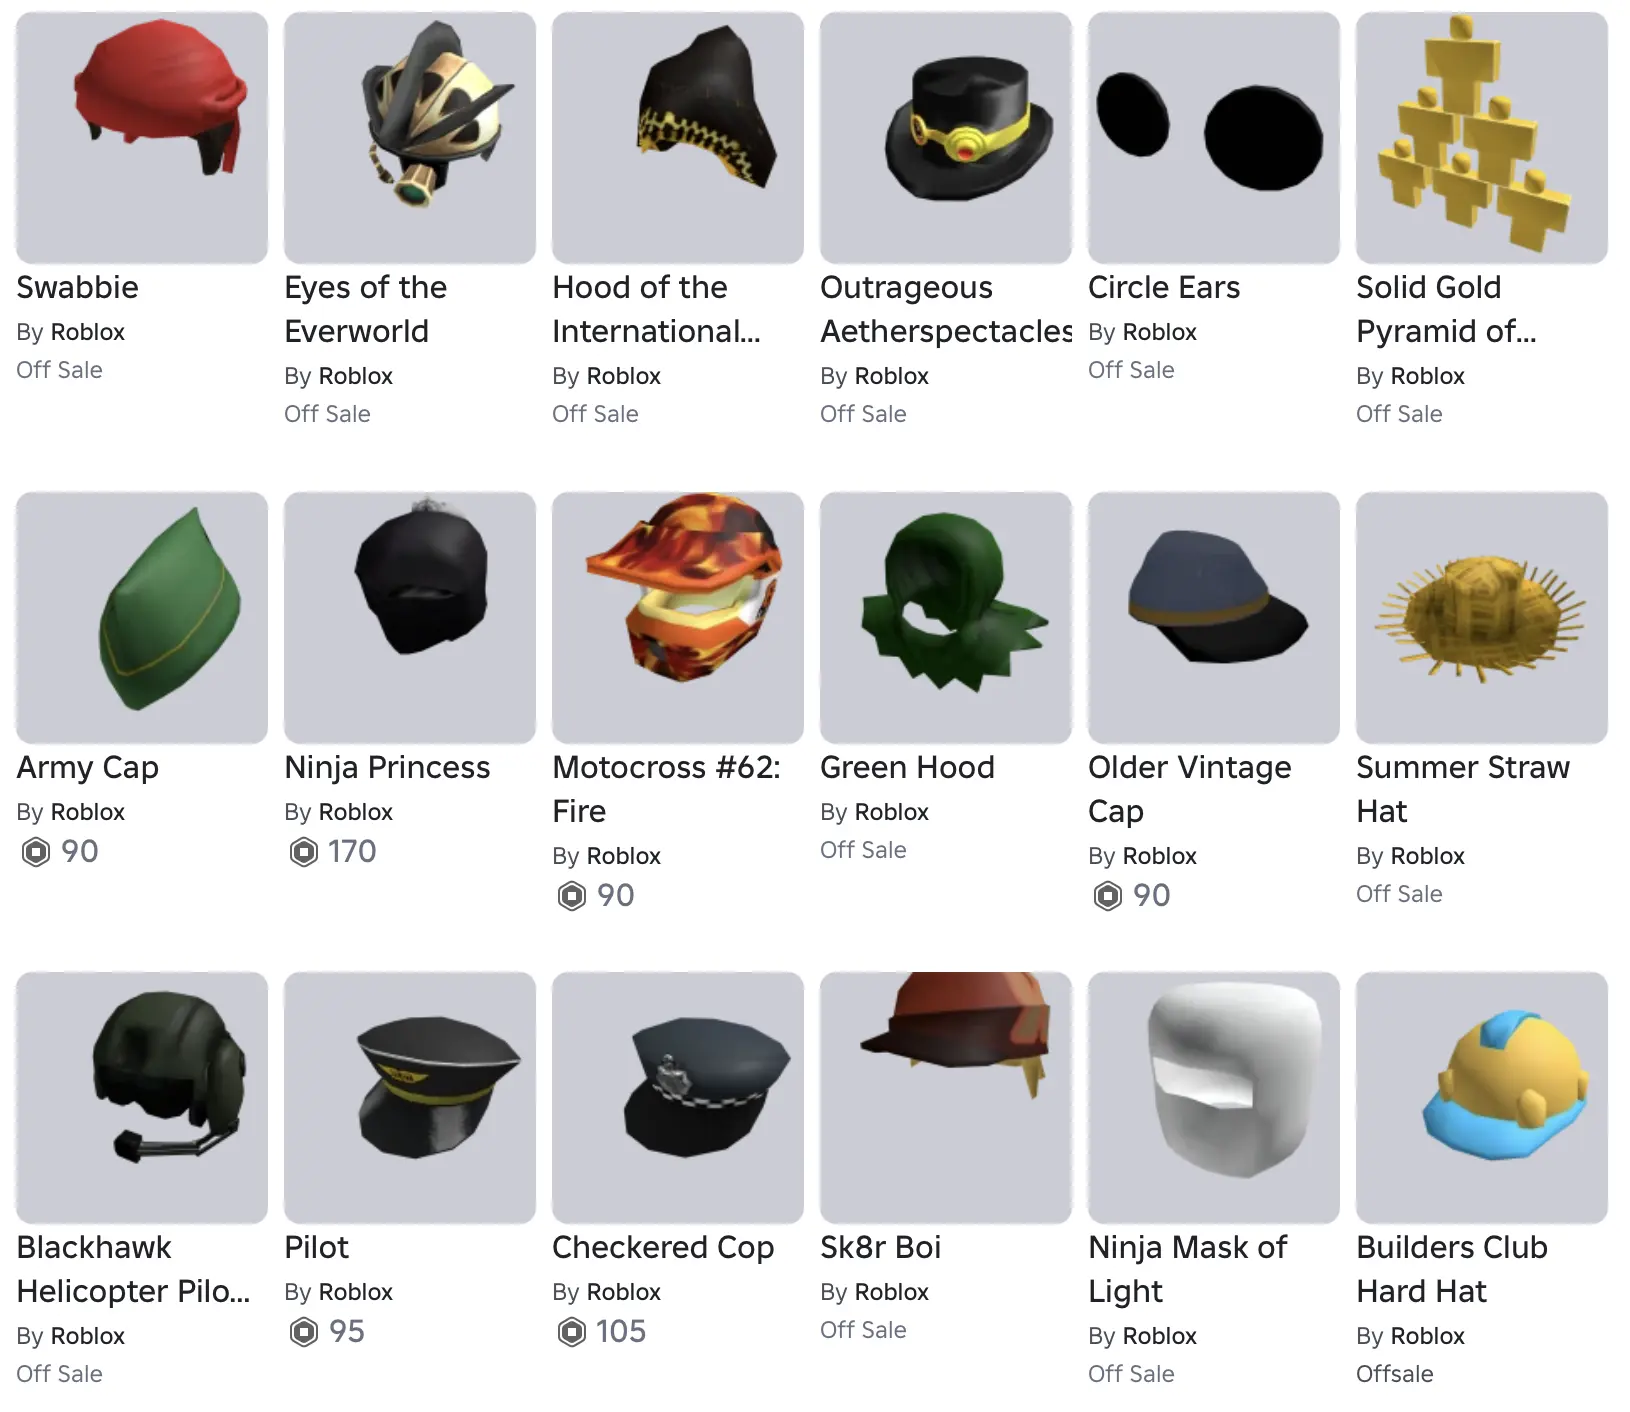Screen dimensions: 1630x1412
Task: Open the Summer Straw Hat title link
Action: click(1463, 789)
